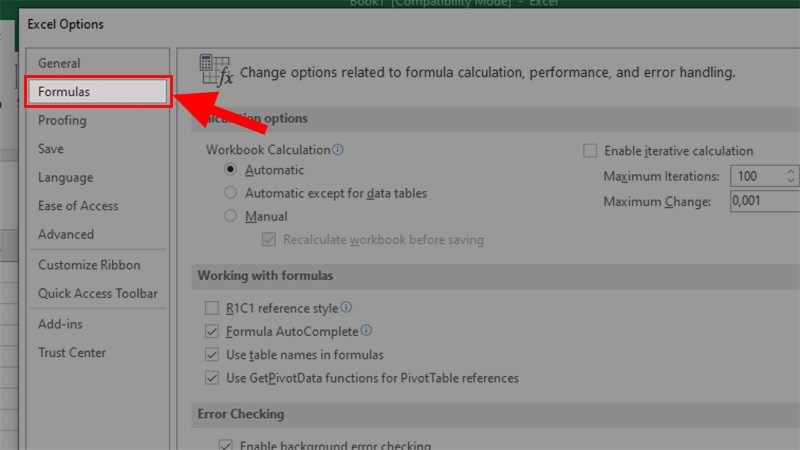Select the Automatic calculation radio button
This screenshot has height=450, width=800.
231,170
